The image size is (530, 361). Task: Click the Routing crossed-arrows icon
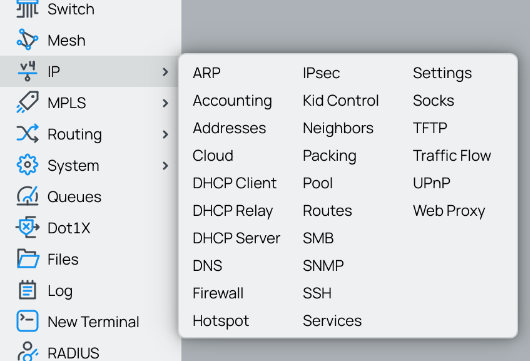click(x=27, y=134)
